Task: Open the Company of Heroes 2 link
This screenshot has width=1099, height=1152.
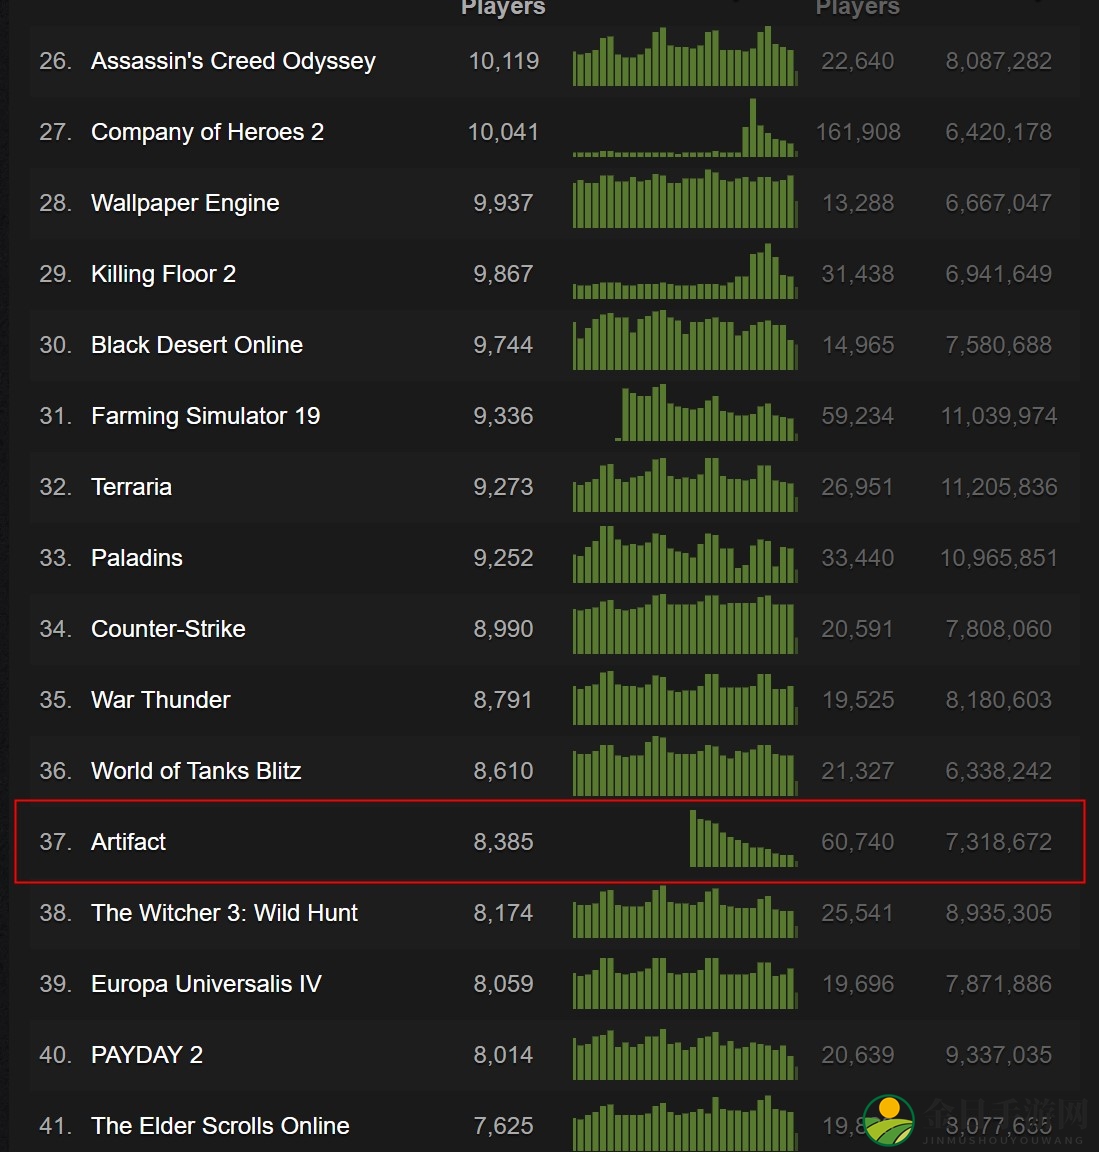Action: 207,132
